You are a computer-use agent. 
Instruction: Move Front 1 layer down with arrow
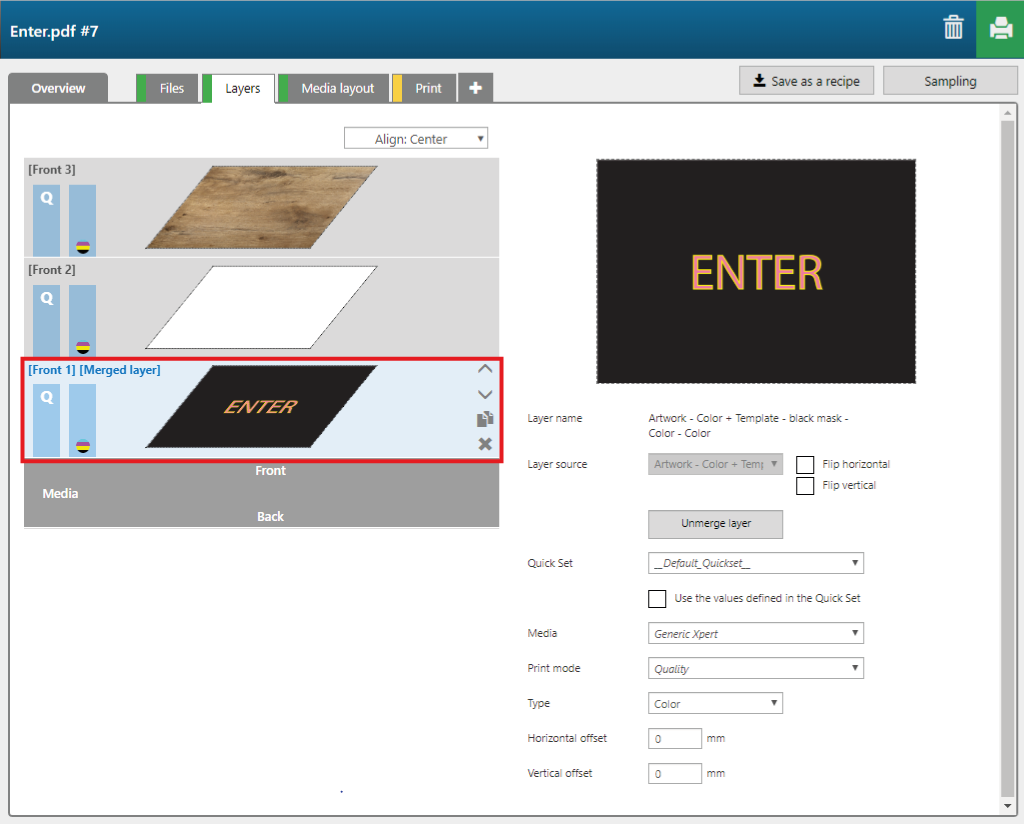point(485,394)
